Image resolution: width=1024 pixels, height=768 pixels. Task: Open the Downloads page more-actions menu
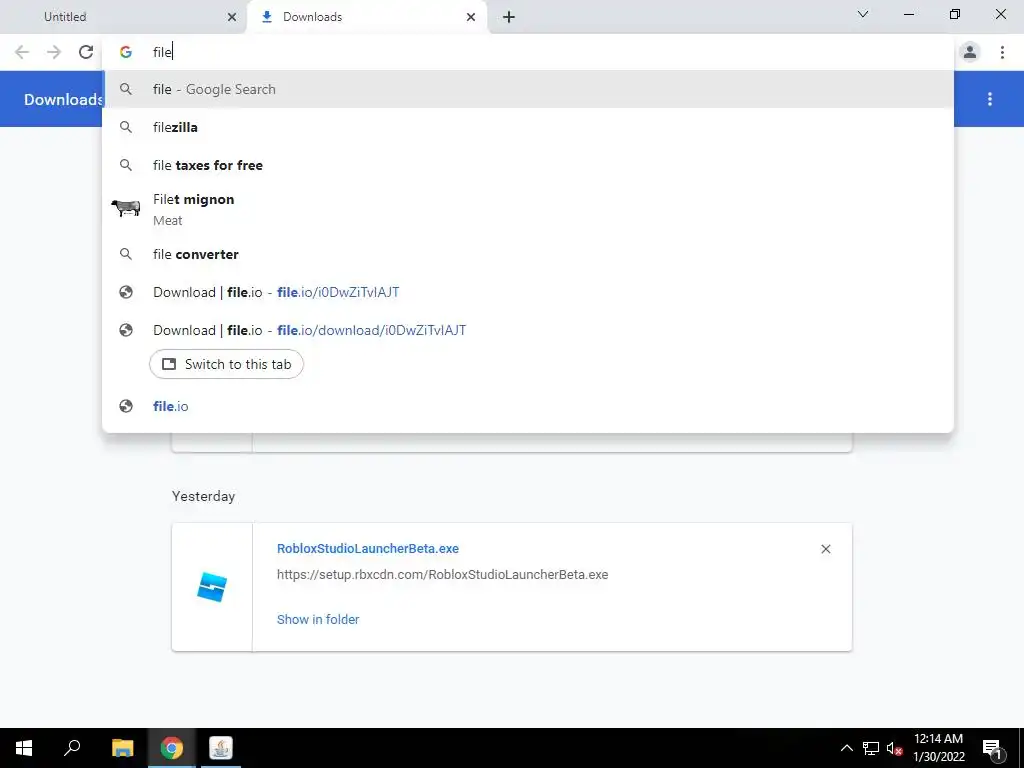coord(990,99)
